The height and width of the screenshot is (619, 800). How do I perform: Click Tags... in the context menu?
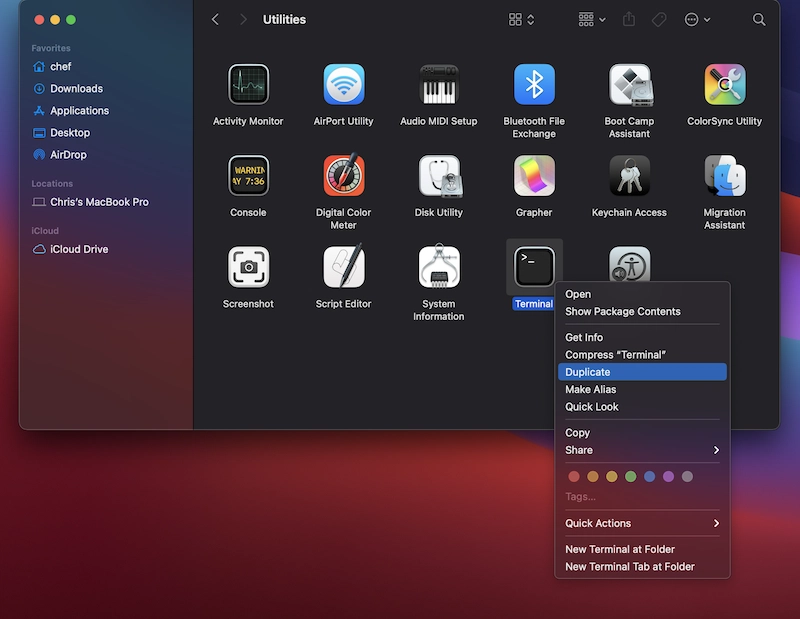pyautogui.click(x=580, y=497)
